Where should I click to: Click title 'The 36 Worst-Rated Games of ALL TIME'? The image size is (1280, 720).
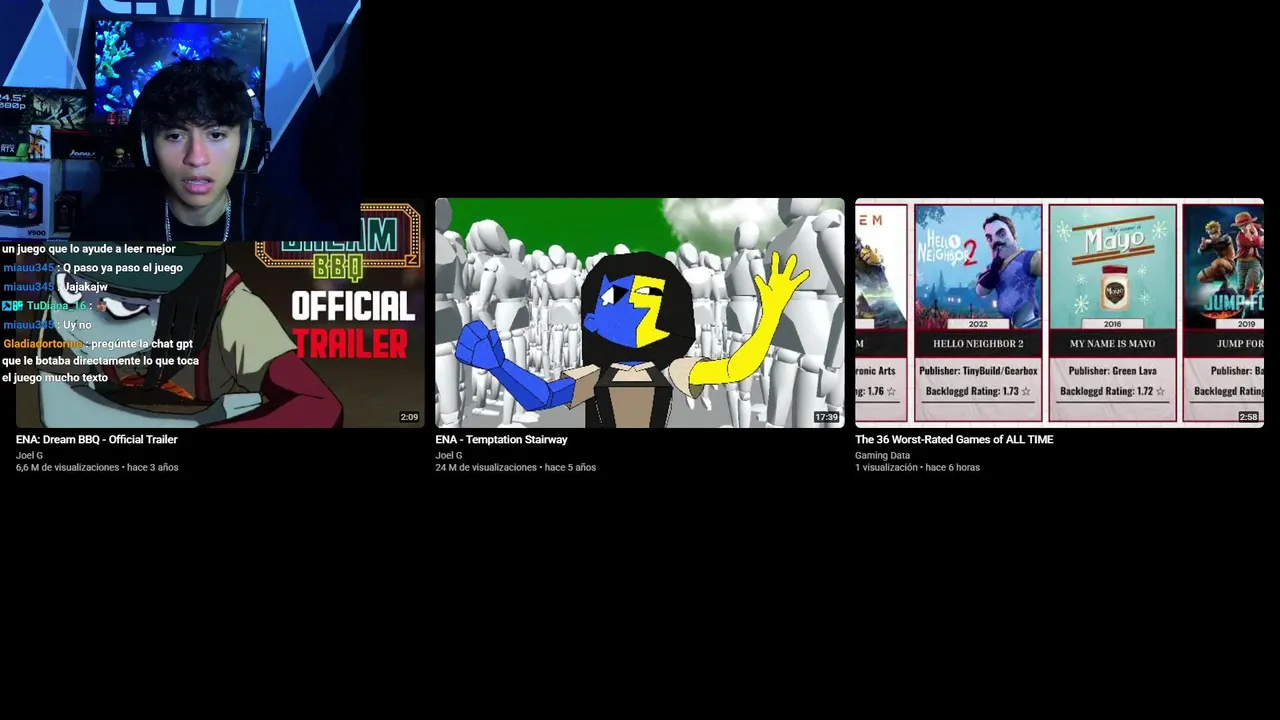tap(954, 440)
